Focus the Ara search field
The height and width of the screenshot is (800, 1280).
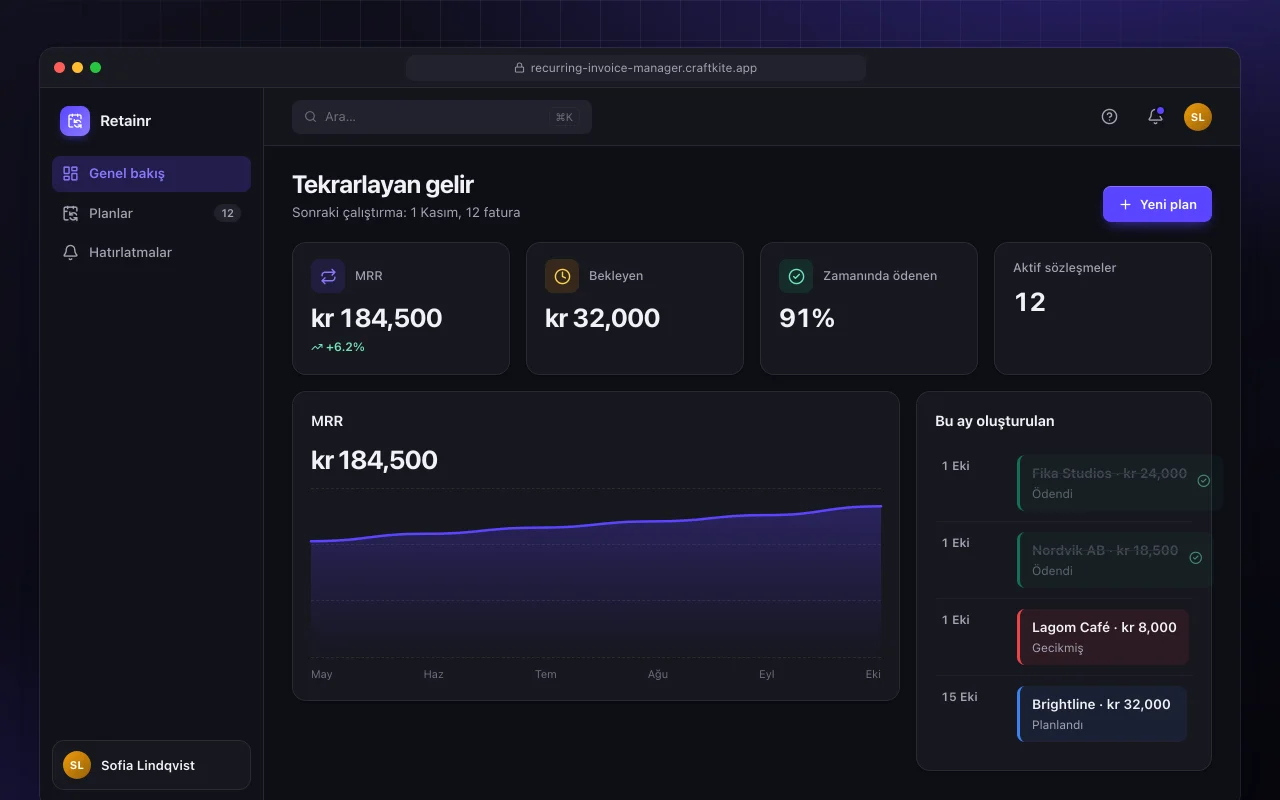point(442,117)
